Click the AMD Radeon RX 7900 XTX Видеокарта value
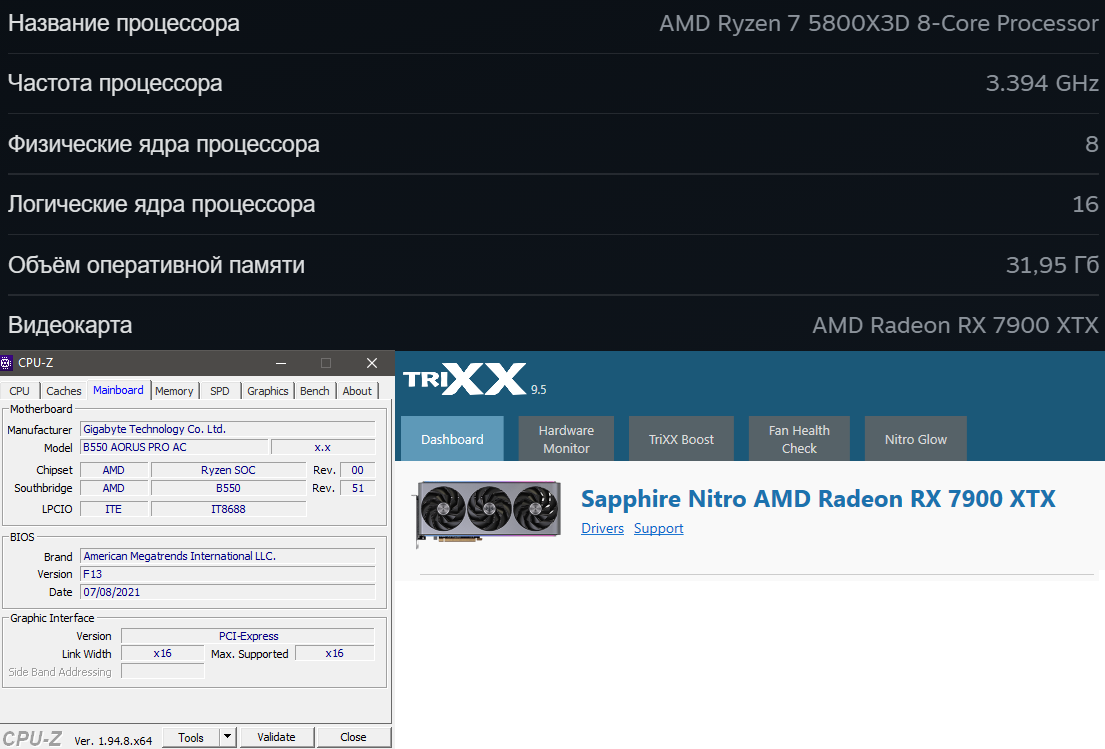The image size is (1105, 749). [955, 326]
